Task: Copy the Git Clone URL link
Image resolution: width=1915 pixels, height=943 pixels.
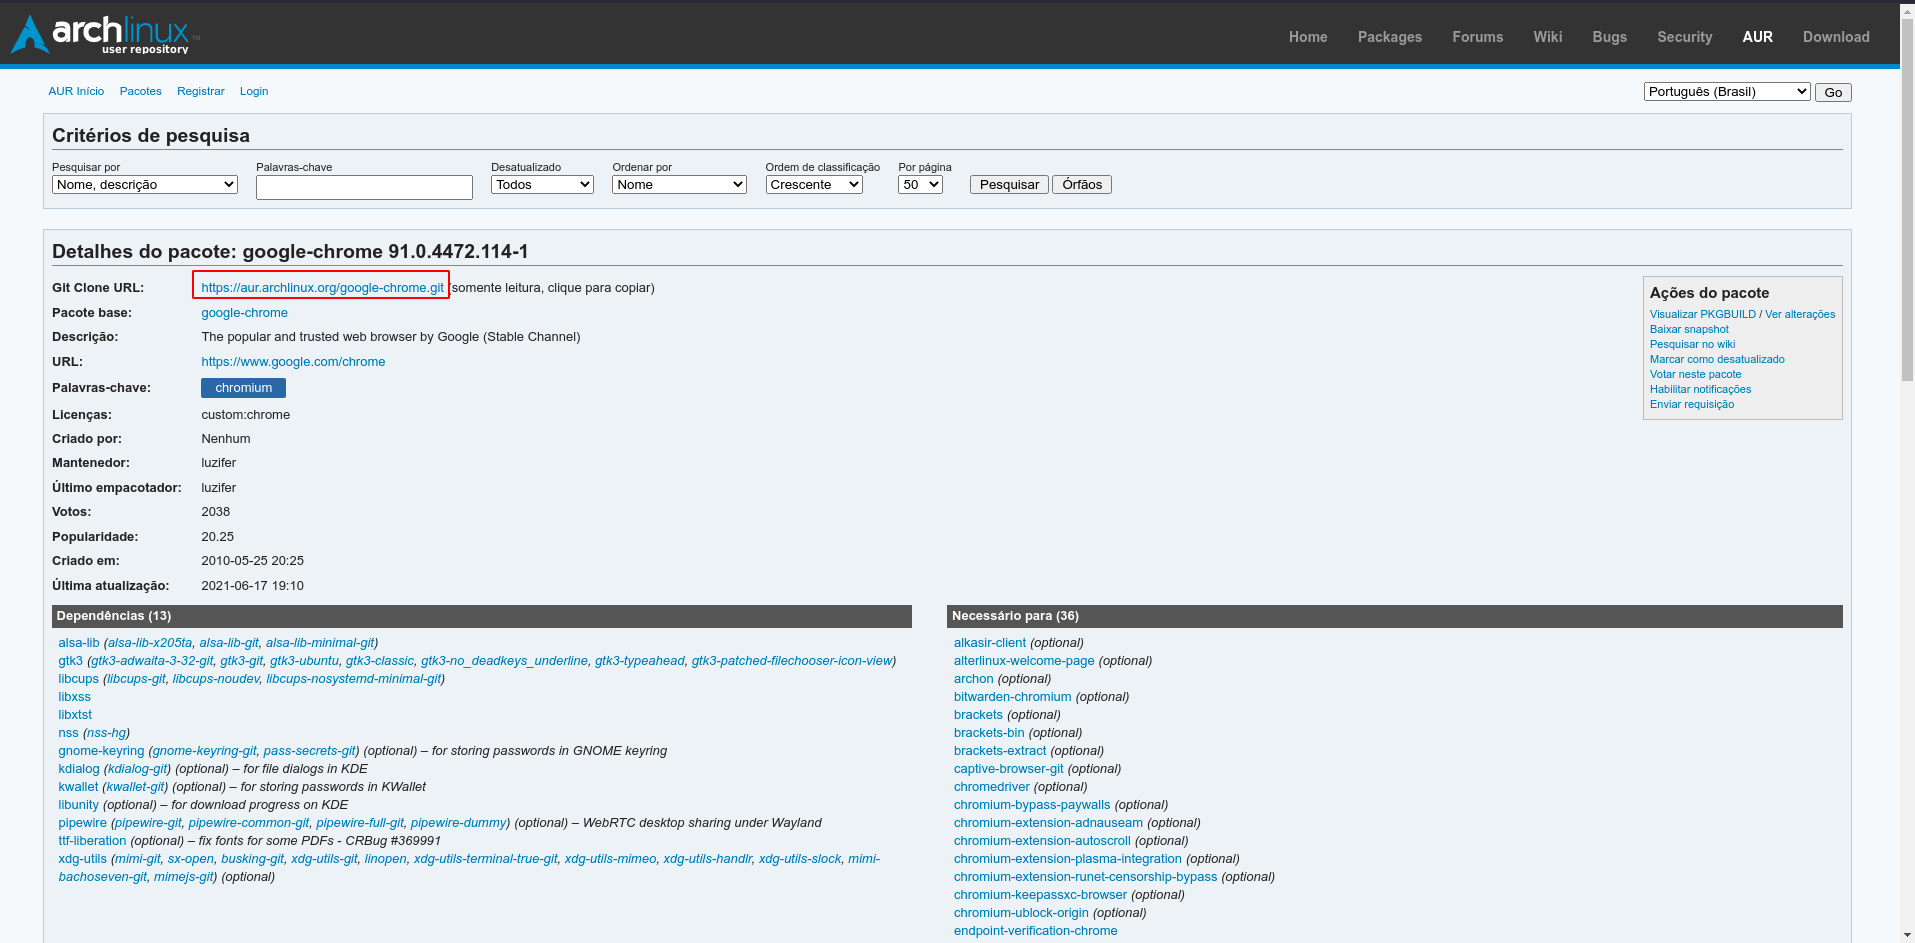Action: point(322,288)
